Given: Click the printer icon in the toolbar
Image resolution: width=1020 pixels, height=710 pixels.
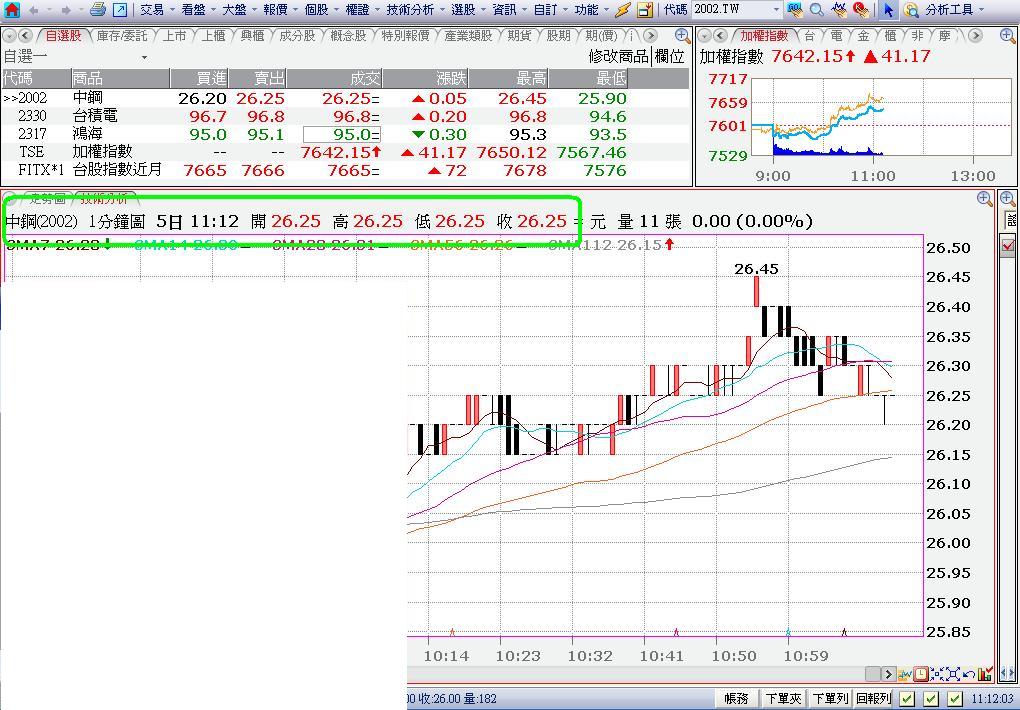Looking at the screenshot, I should [98, 9].
